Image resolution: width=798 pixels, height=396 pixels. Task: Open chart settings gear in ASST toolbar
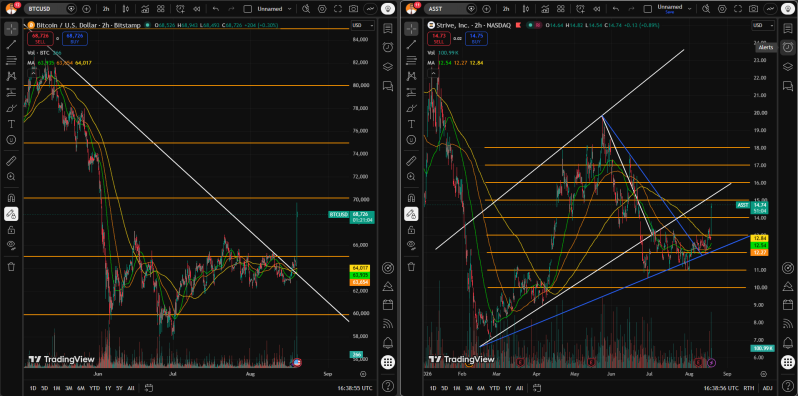coord(722,9)
